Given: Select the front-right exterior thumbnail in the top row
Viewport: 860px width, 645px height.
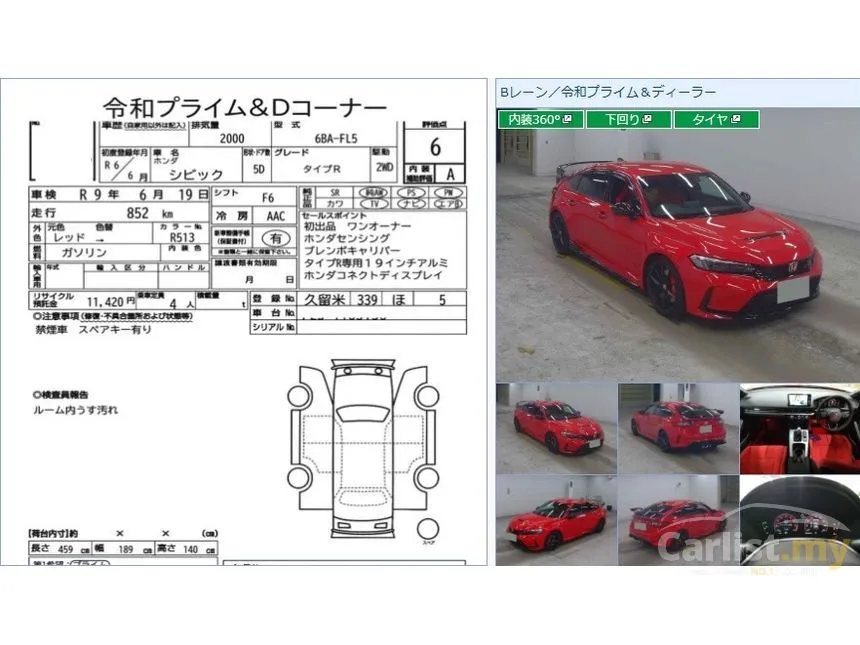Looking at the screenshot, I should coord(556,428).
